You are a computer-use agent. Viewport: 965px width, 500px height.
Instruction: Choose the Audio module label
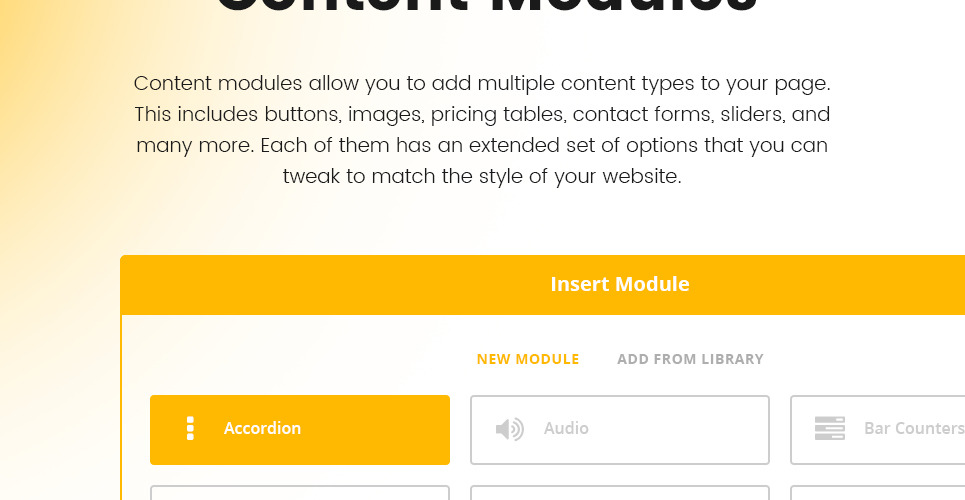[x=566, y=429]
